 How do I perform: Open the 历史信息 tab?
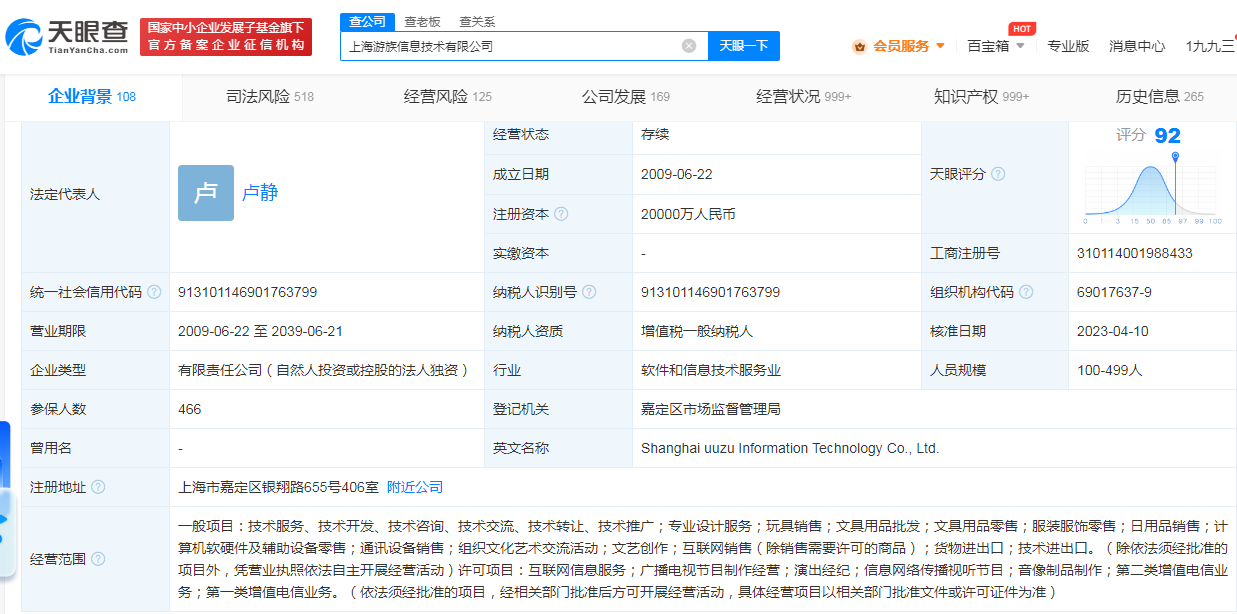[x=1160, y=97]
